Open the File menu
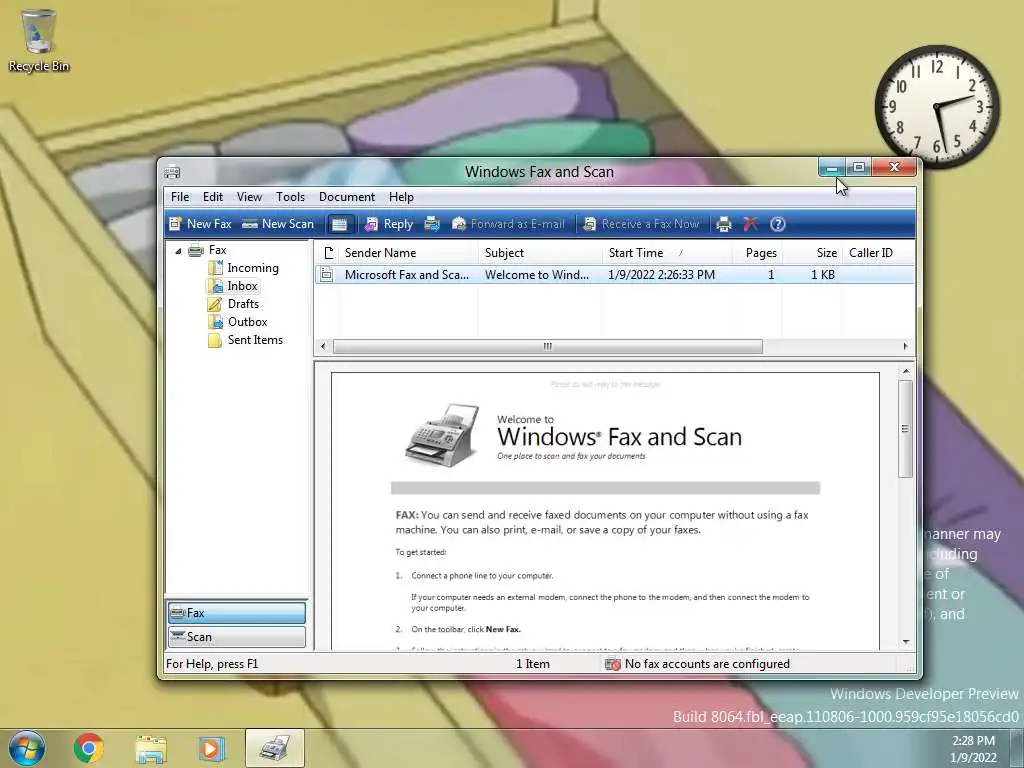The image size is (1024, 768). coord(180,197)
